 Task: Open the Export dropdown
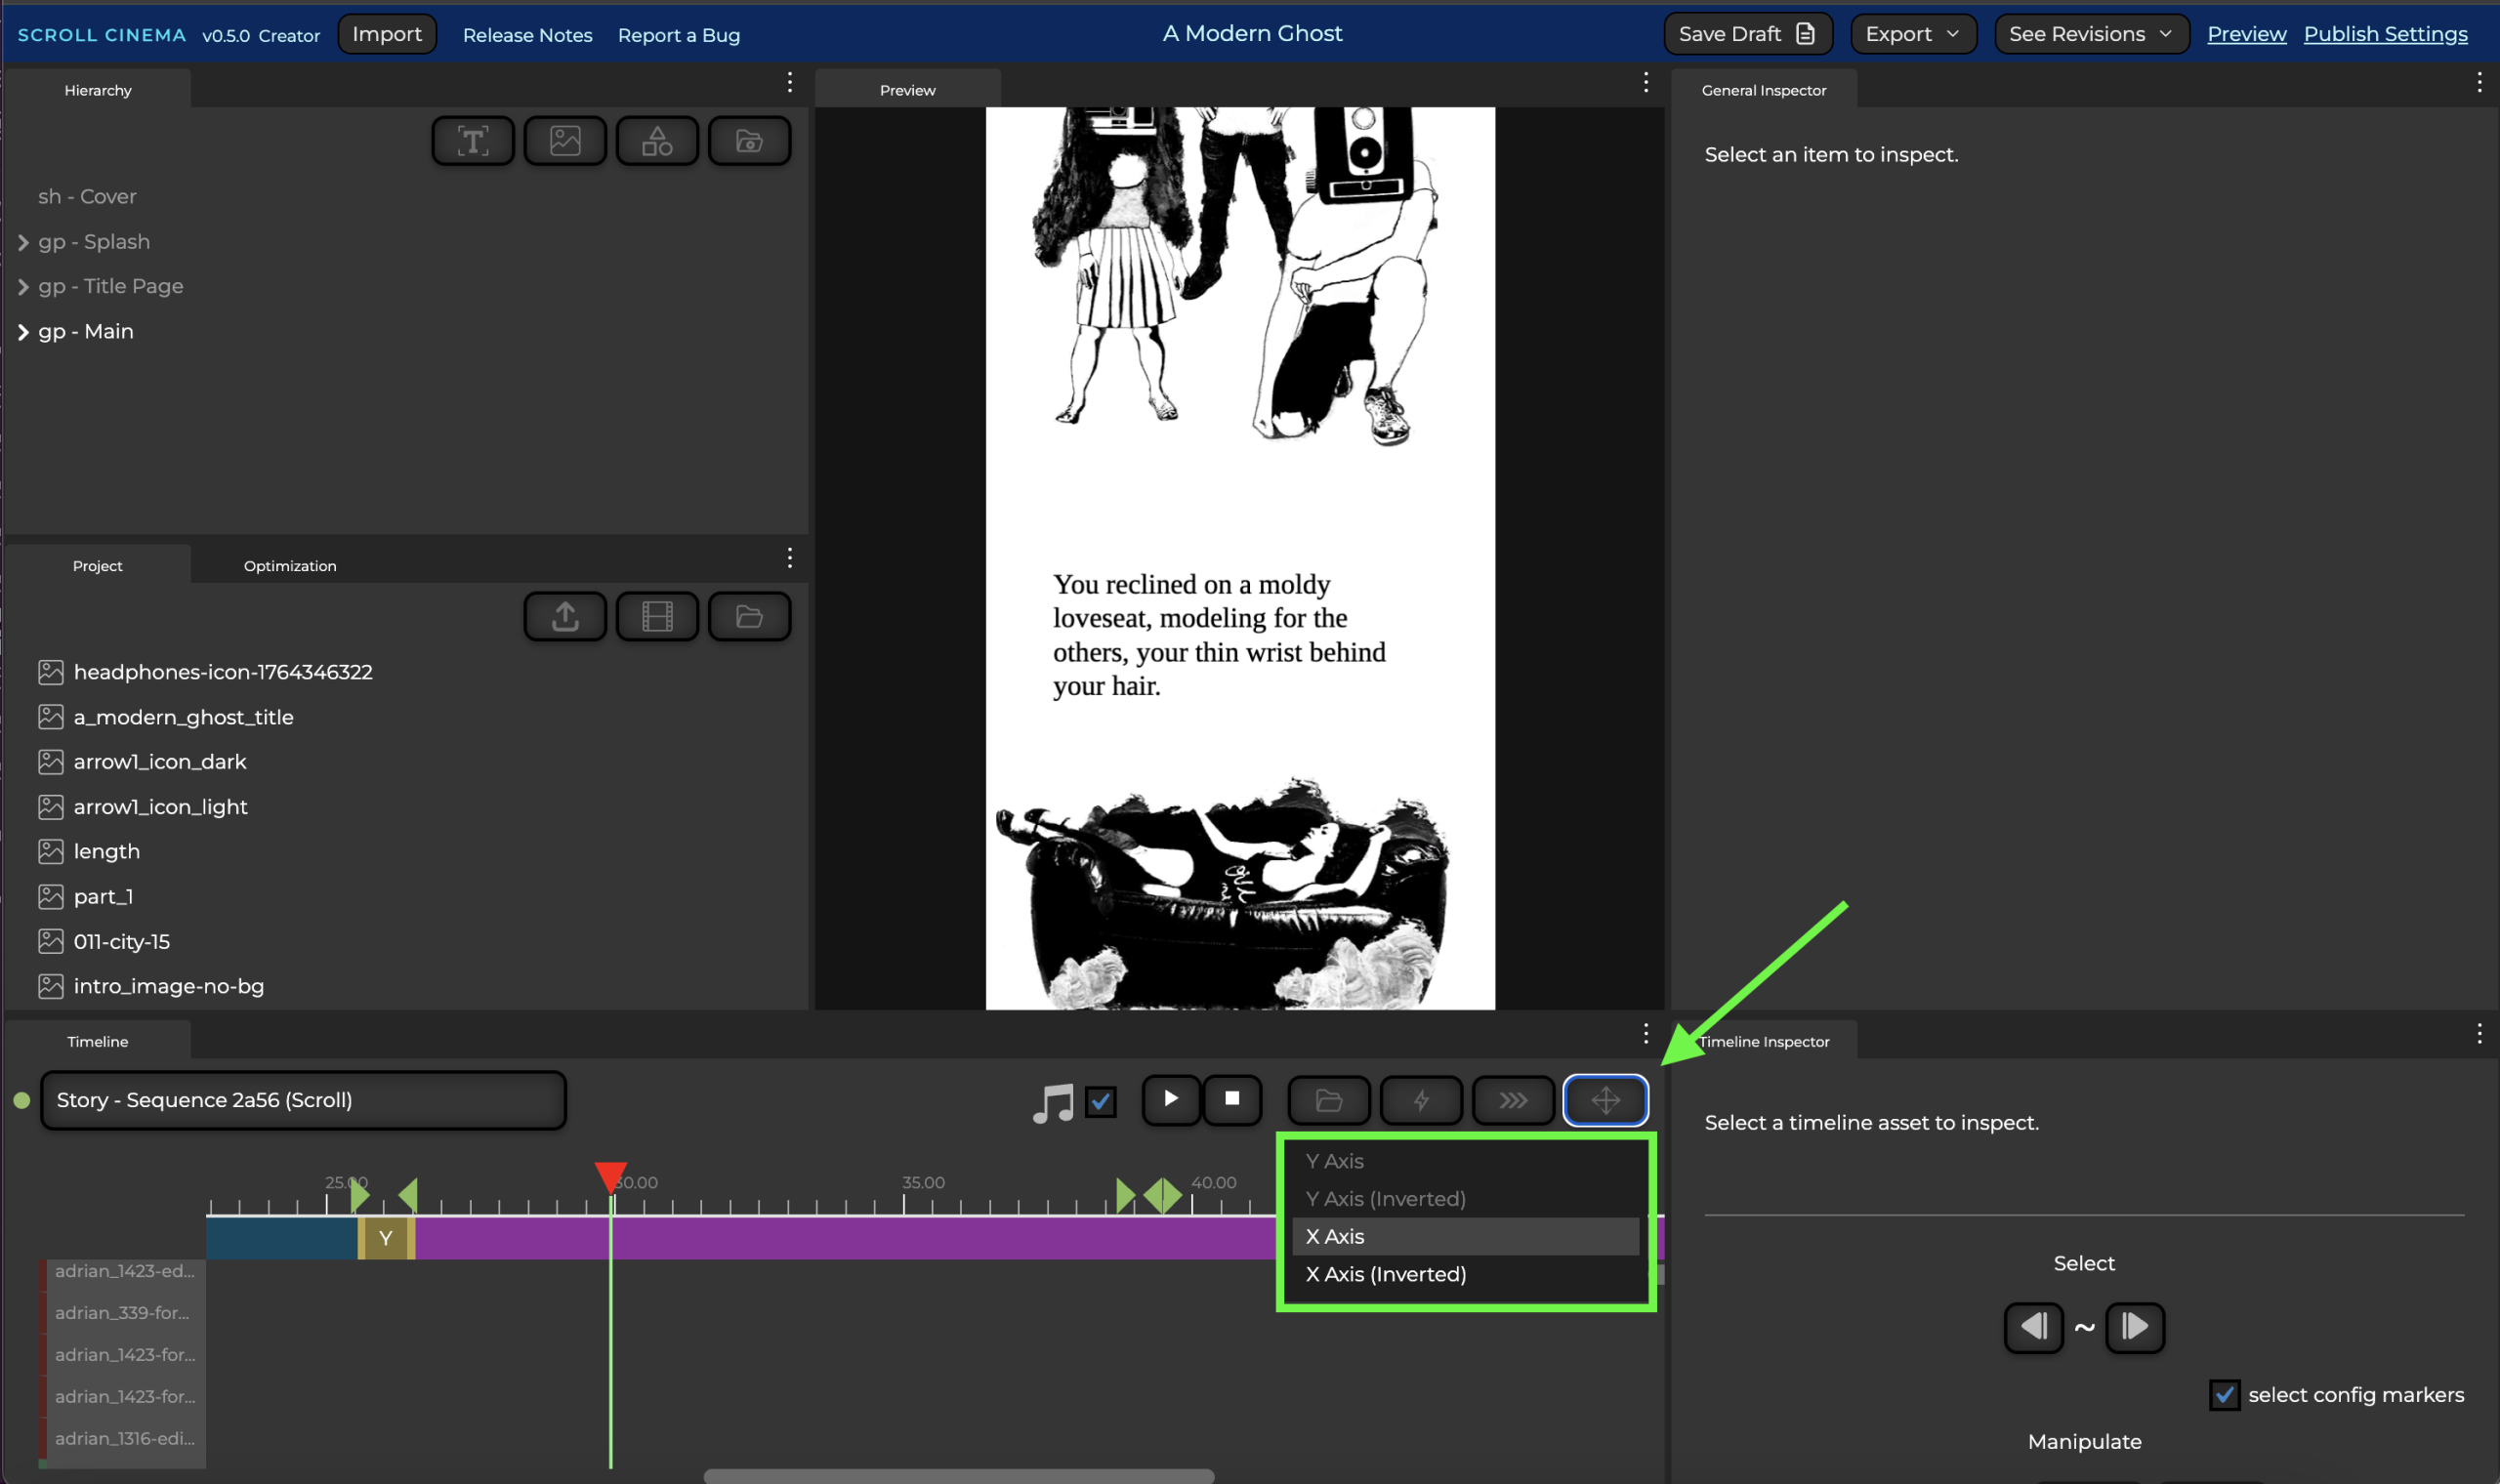[1912, 34]
